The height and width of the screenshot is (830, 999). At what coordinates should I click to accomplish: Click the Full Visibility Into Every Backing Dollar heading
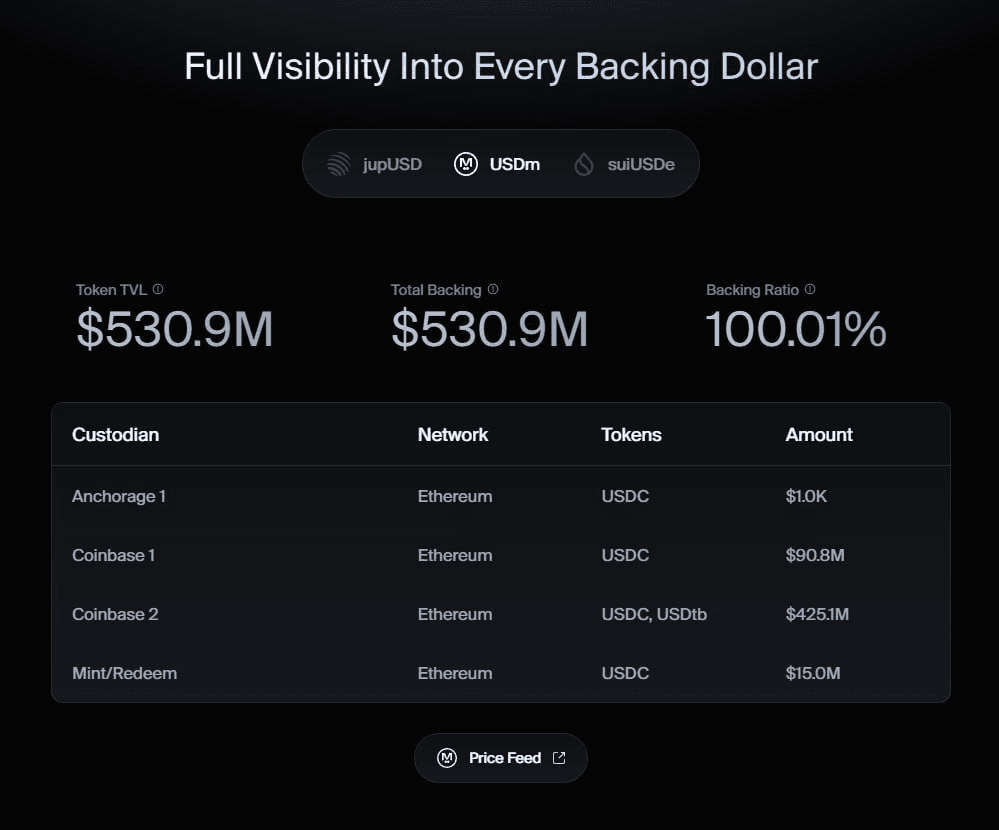[501, 67]
